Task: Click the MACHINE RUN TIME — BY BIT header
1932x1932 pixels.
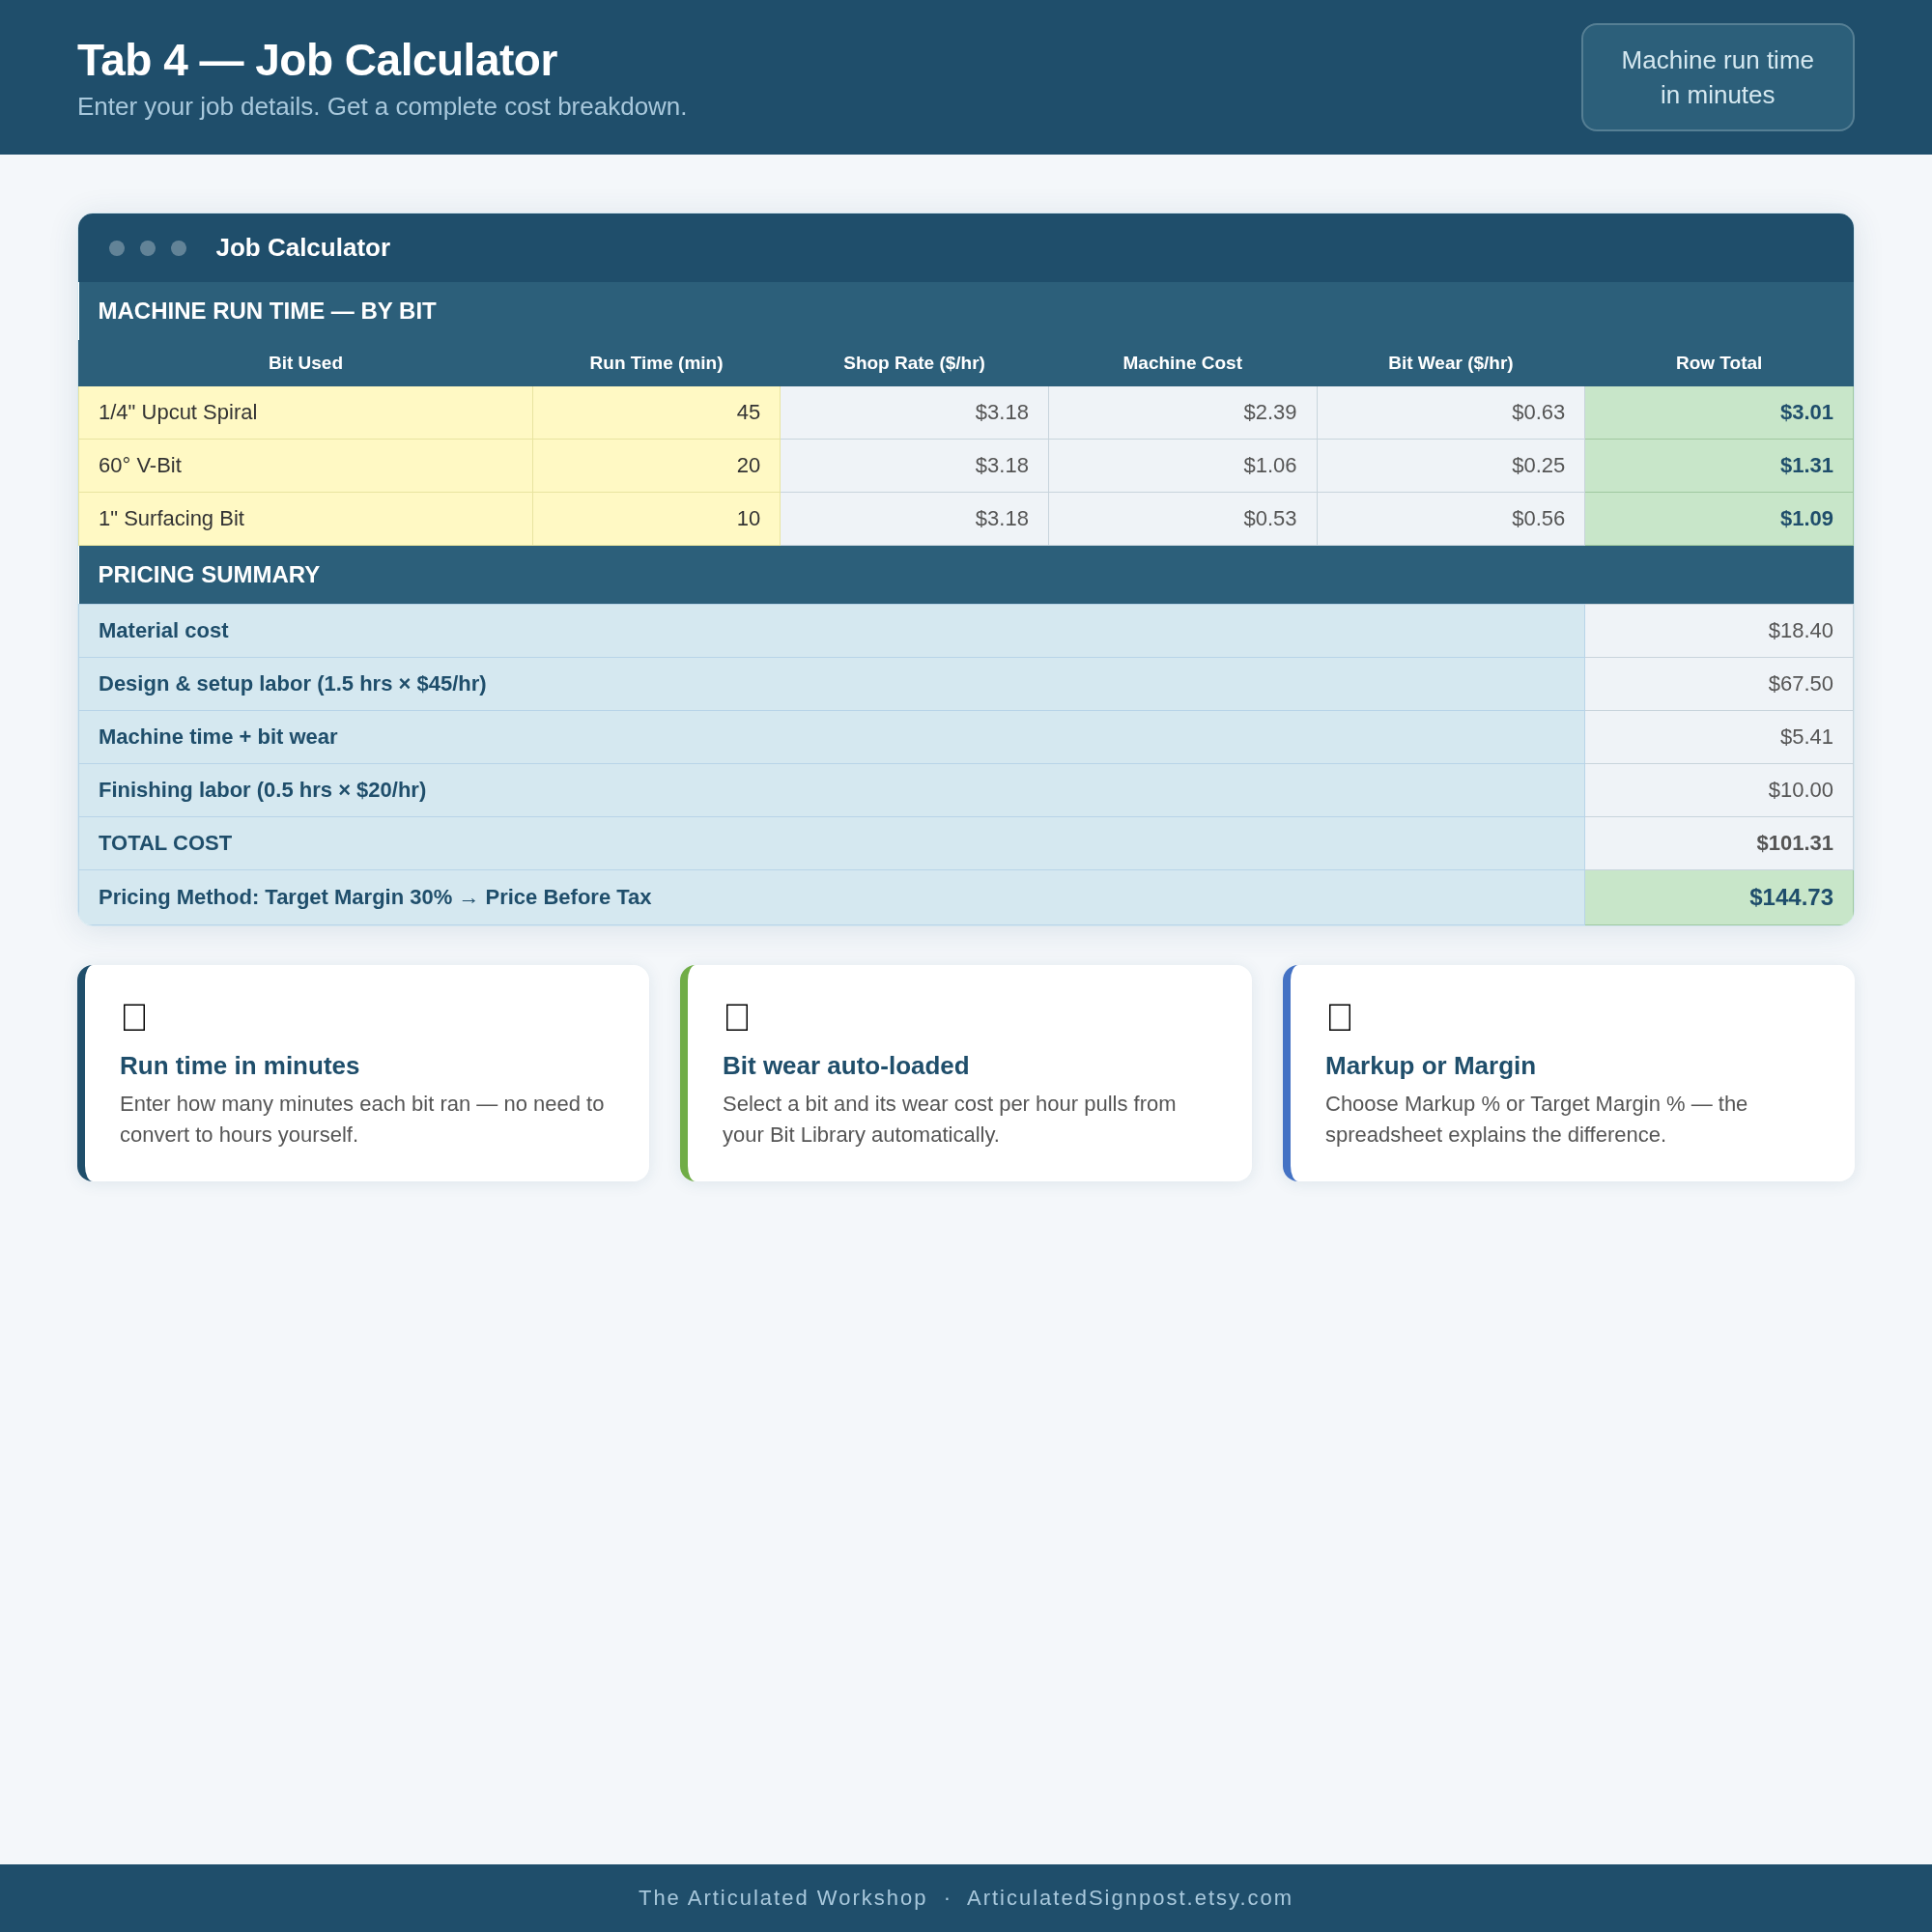Action: 966,311
